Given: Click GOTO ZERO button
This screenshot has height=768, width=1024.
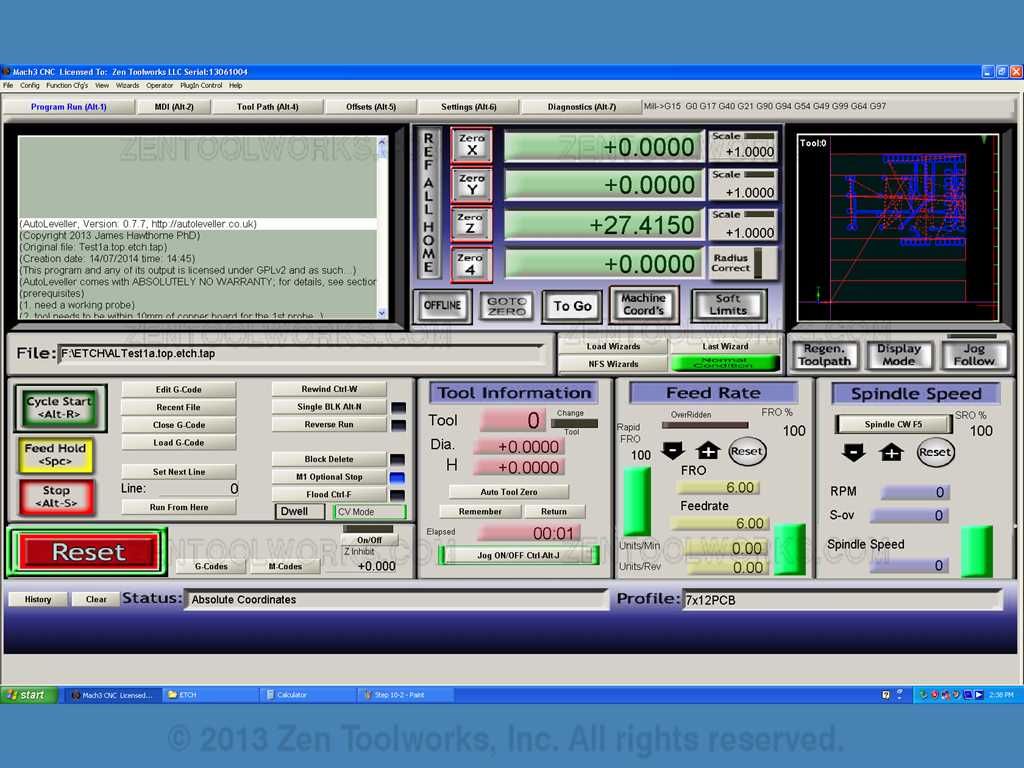Looking at the screenshot, I should (507, 306).
